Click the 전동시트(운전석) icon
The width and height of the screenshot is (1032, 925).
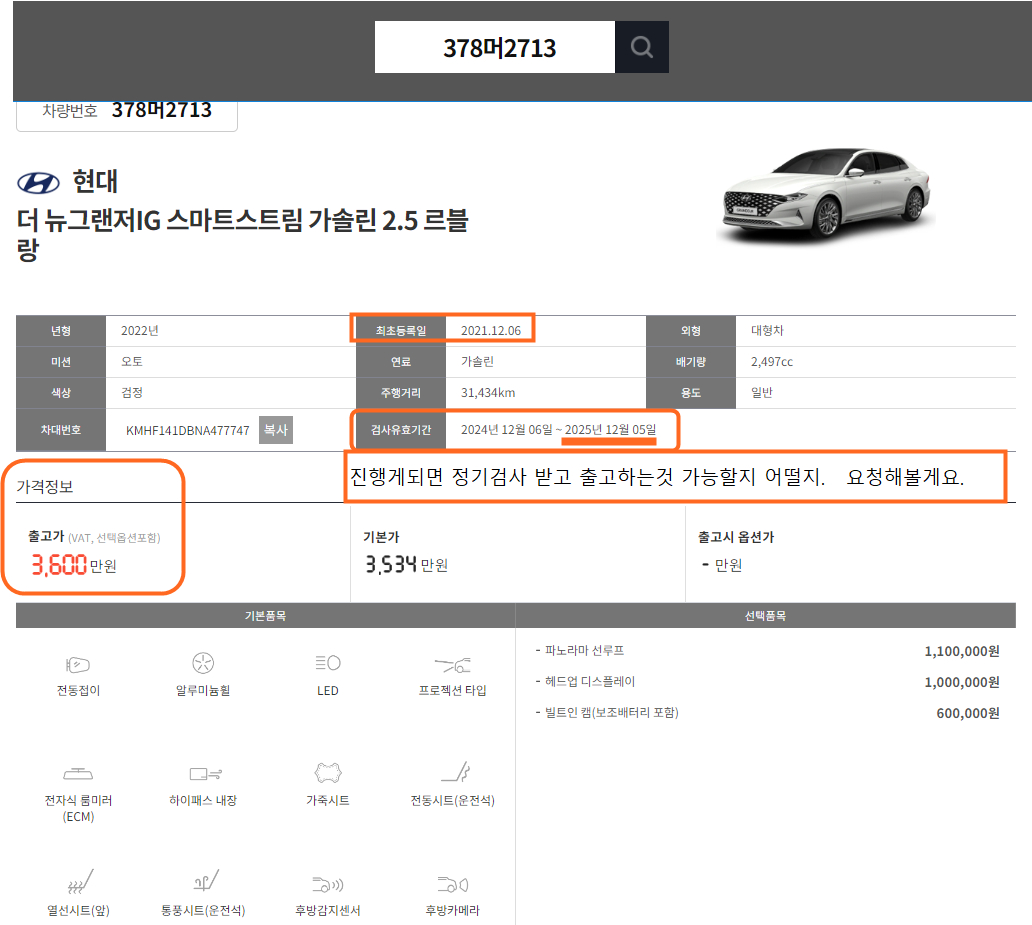[452, 773]
